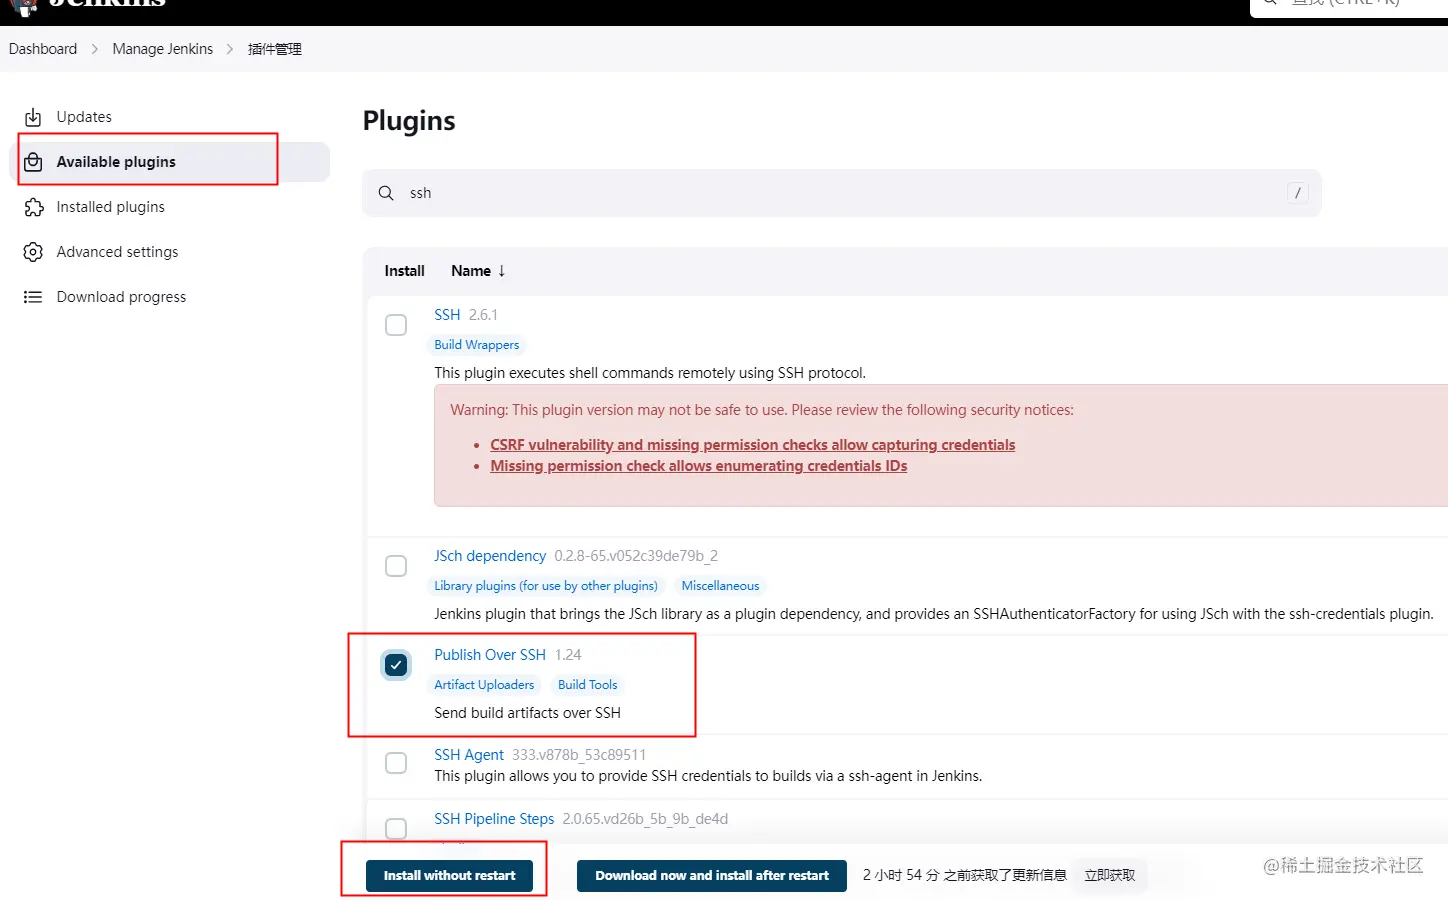Open Advanced settings in sidebar

pos(117,252)
